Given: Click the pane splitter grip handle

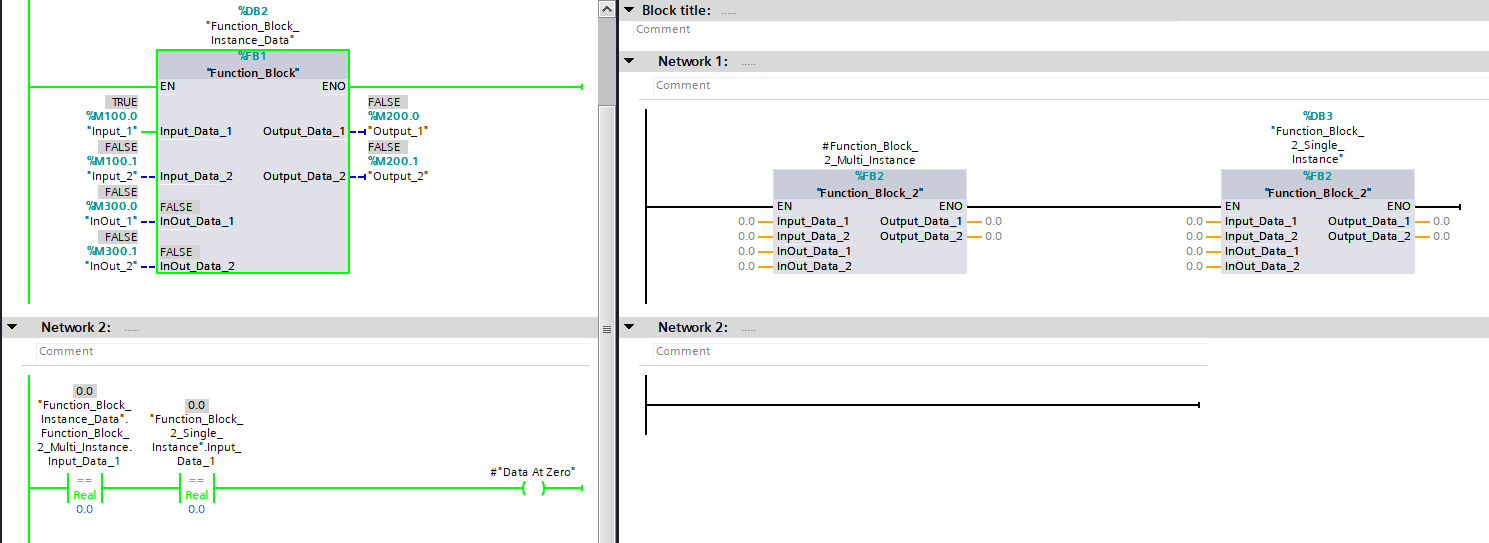Looking at the screenshot, I should click(x=606, y=329).
